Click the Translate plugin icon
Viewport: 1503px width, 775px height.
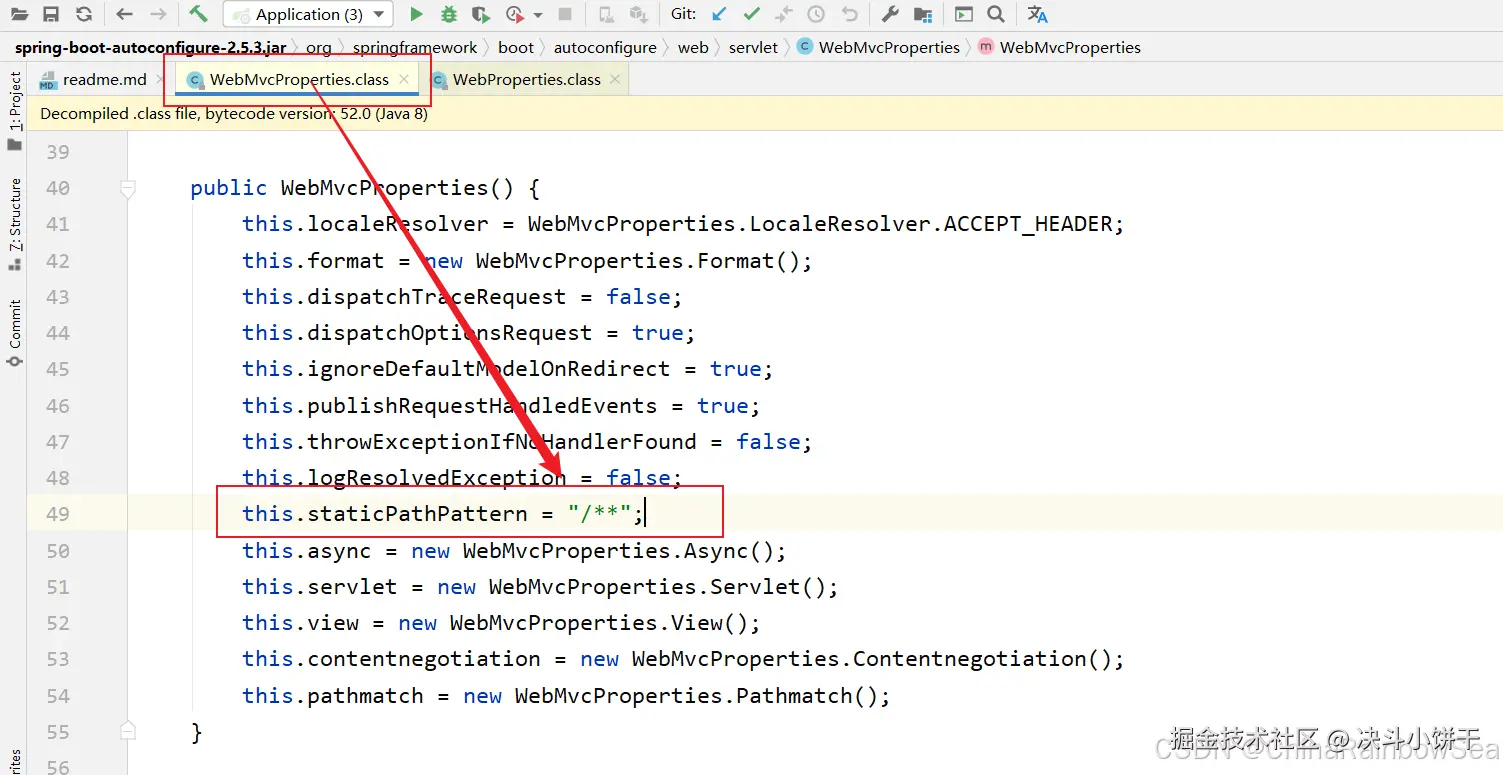pos(1038,14)
